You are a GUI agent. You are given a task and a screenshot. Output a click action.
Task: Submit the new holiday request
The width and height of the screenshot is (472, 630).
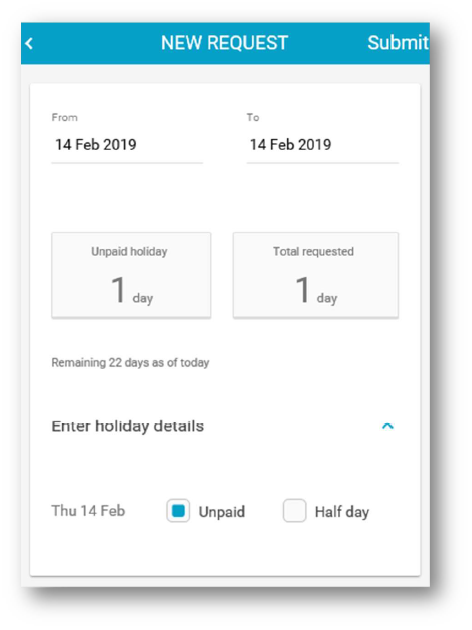[398, 43]
